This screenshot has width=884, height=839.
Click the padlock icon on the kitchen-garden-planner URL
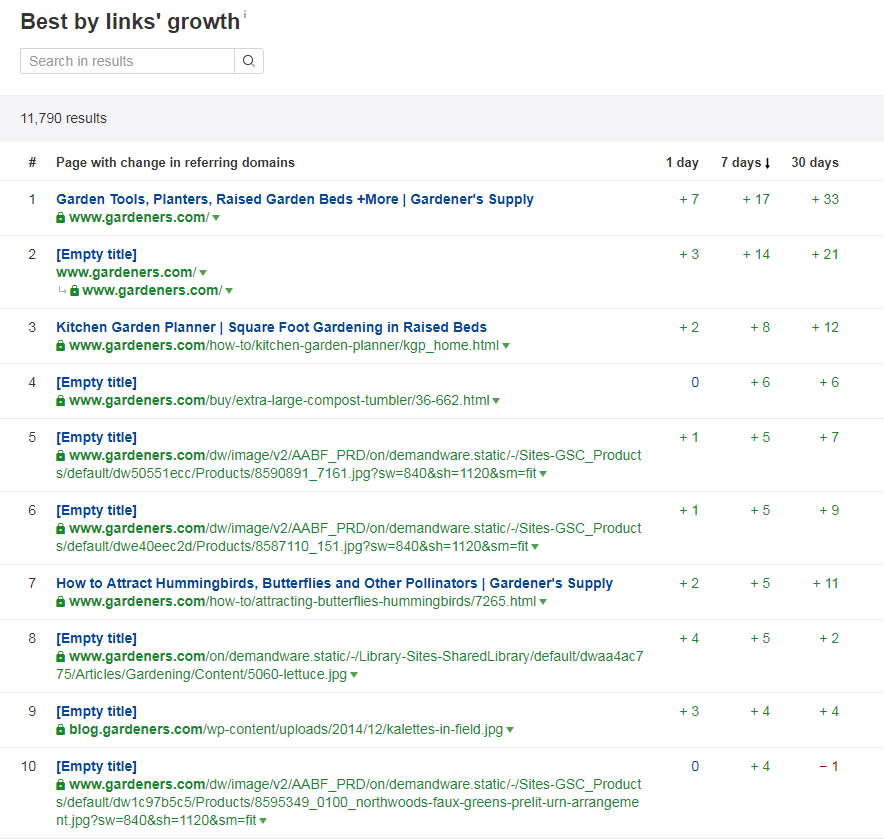pyautogui.click(x=60, y=346)
